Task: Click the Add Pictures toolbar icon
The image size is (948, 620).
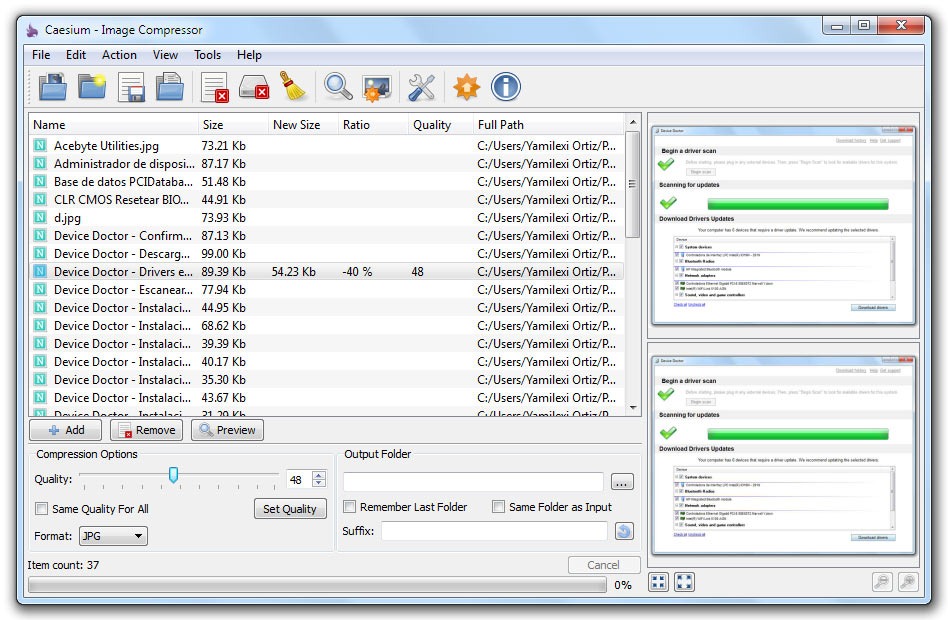Action: pos(53,86)
